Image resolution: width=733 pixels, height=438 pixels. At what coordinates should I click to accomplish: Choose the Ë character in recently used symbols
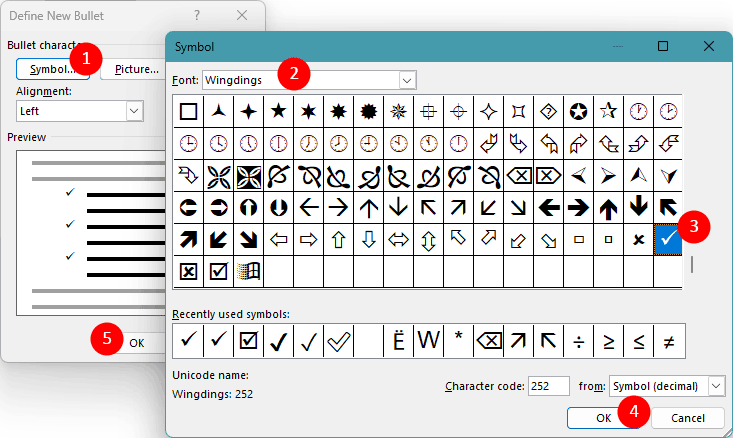pyautogui.click(x=398, y=341)
